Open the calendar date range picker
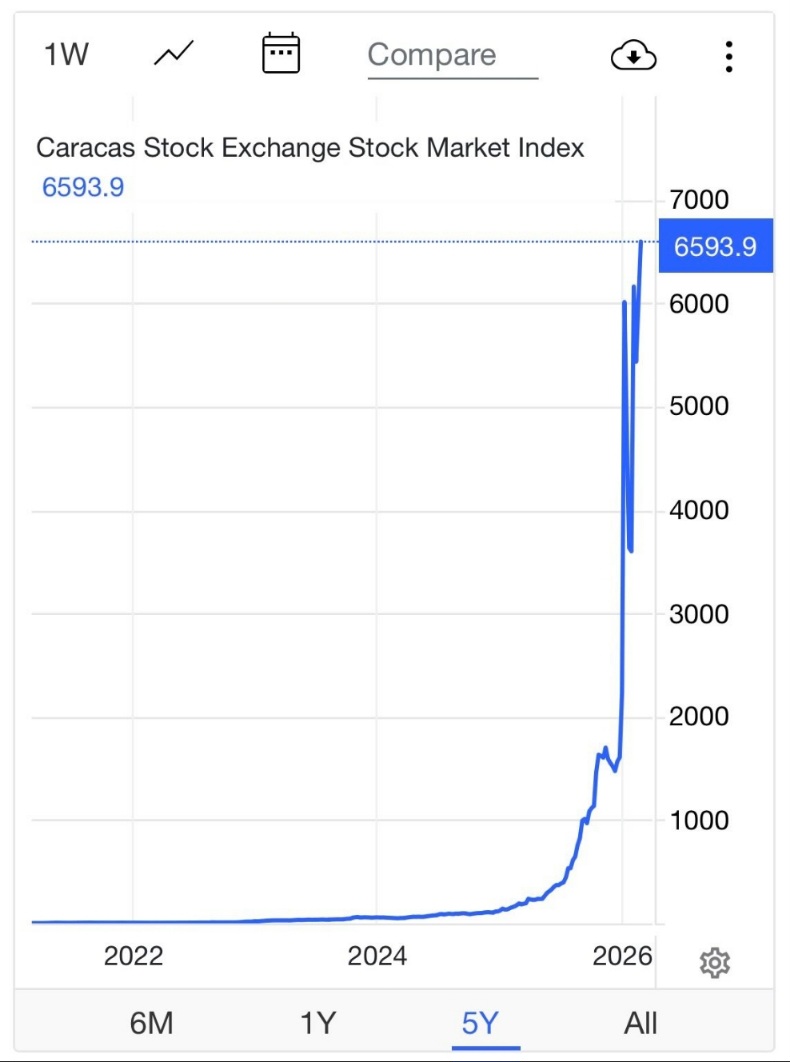790x1062 pixels. click(x=281, y=54)
